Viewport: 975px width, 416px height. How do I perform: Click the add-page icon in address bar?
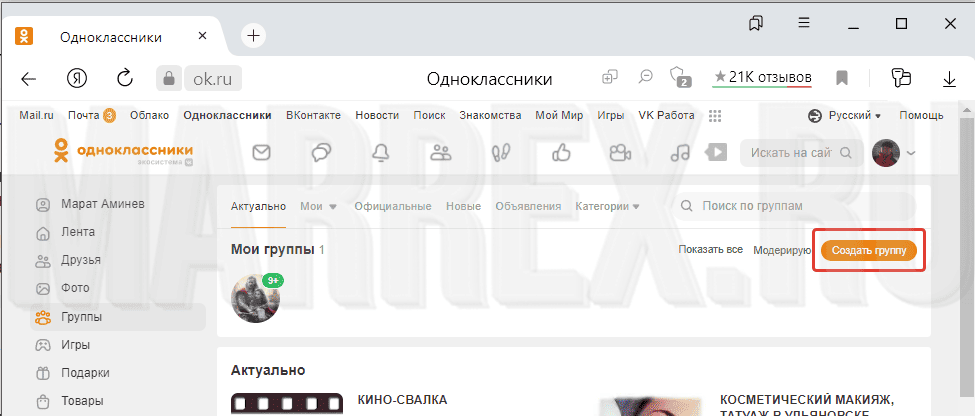pos(610,77)
